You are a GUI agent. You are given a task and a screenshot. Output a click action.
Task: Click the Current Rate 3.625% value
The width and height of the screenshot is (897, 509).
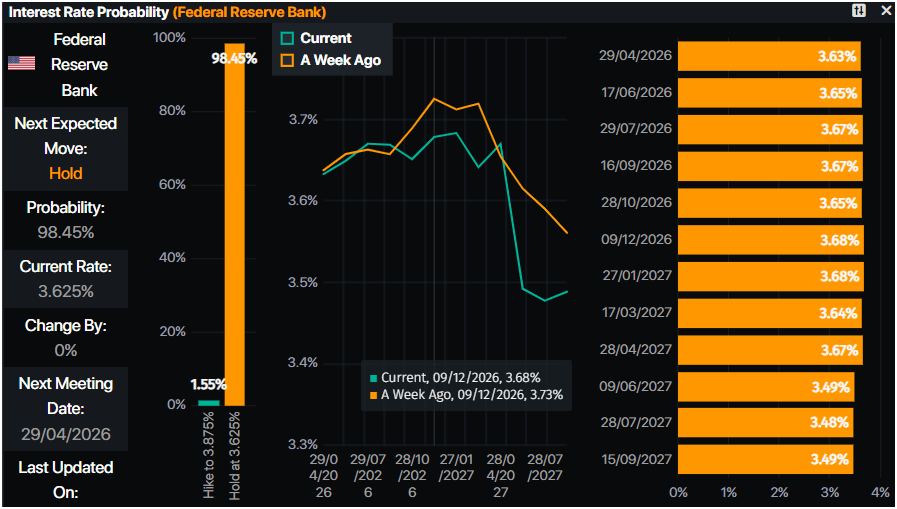coord(66,291)
